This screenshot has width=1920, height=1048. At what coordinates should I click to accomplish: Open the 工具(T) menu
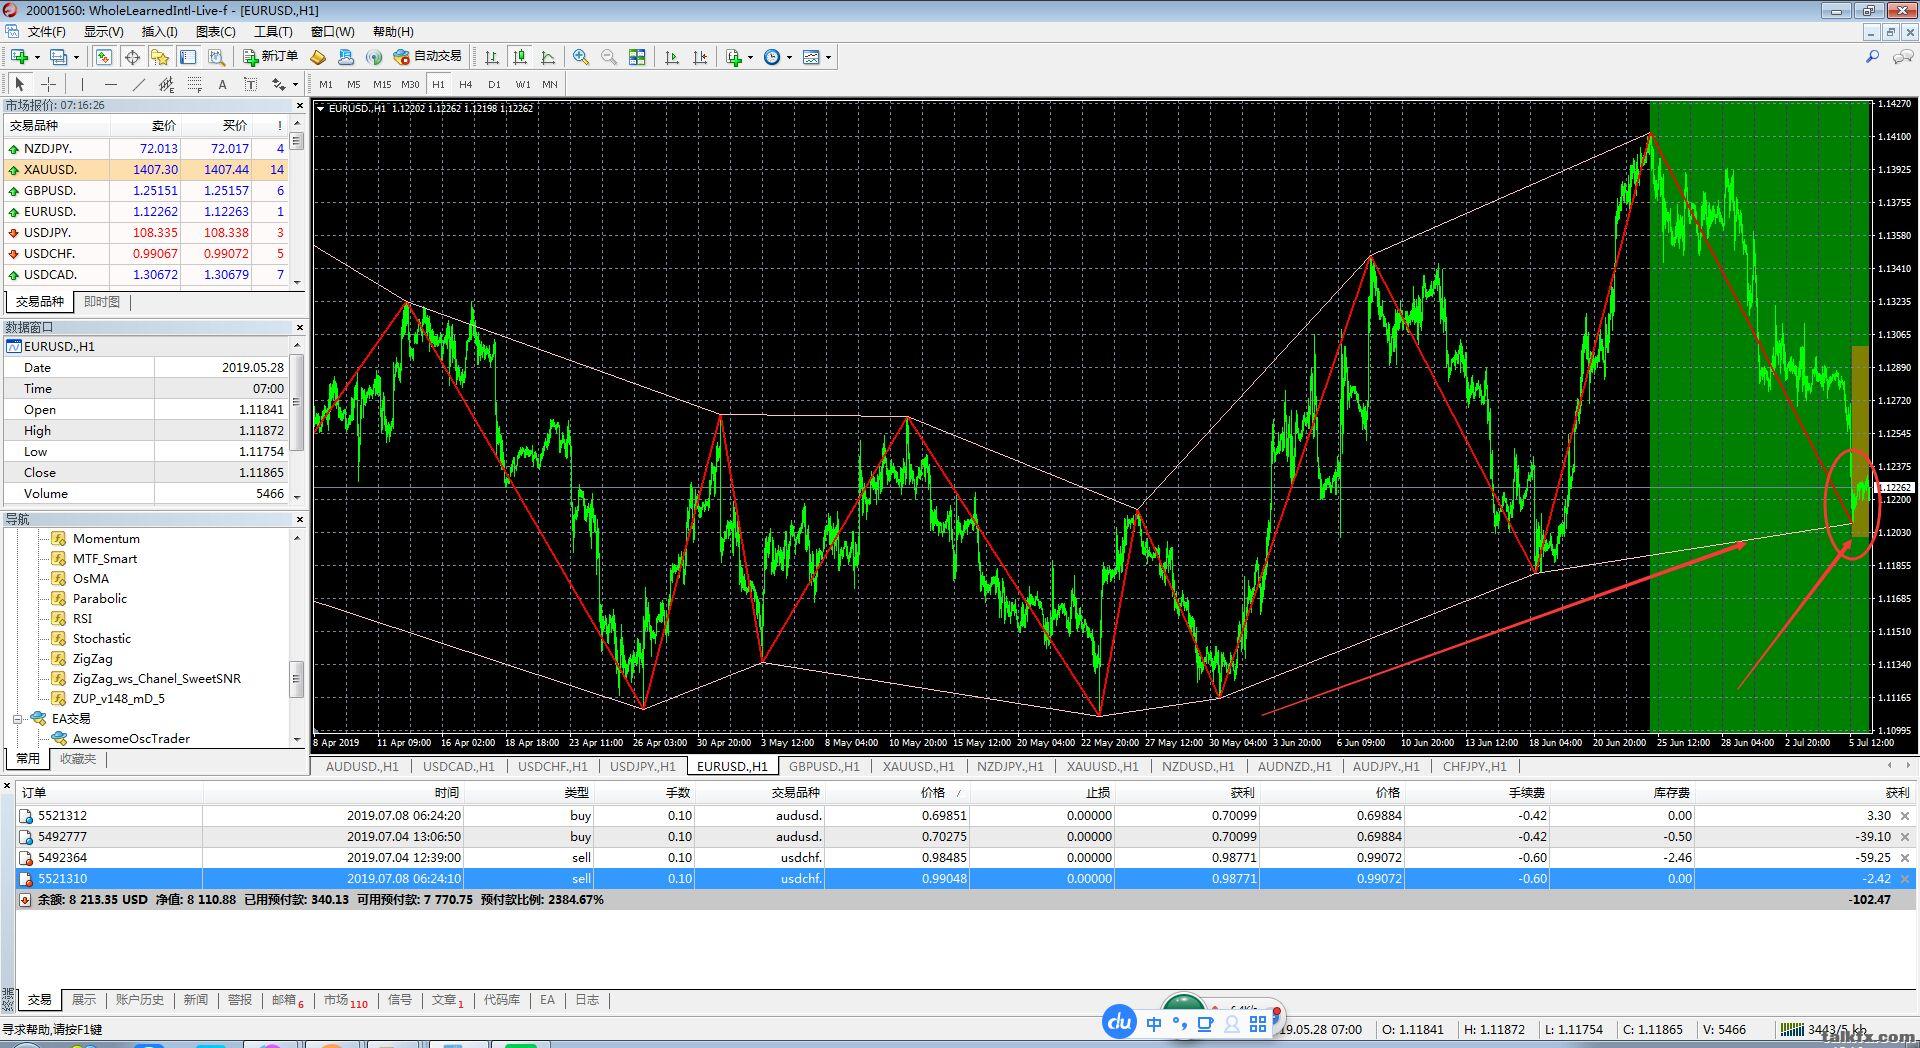click(273, 32)
